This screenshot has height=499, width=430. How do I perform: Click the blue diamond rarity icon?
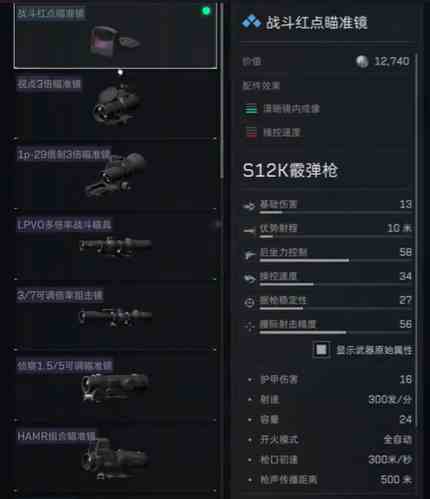pyautogui.click(x=251, y=22)
